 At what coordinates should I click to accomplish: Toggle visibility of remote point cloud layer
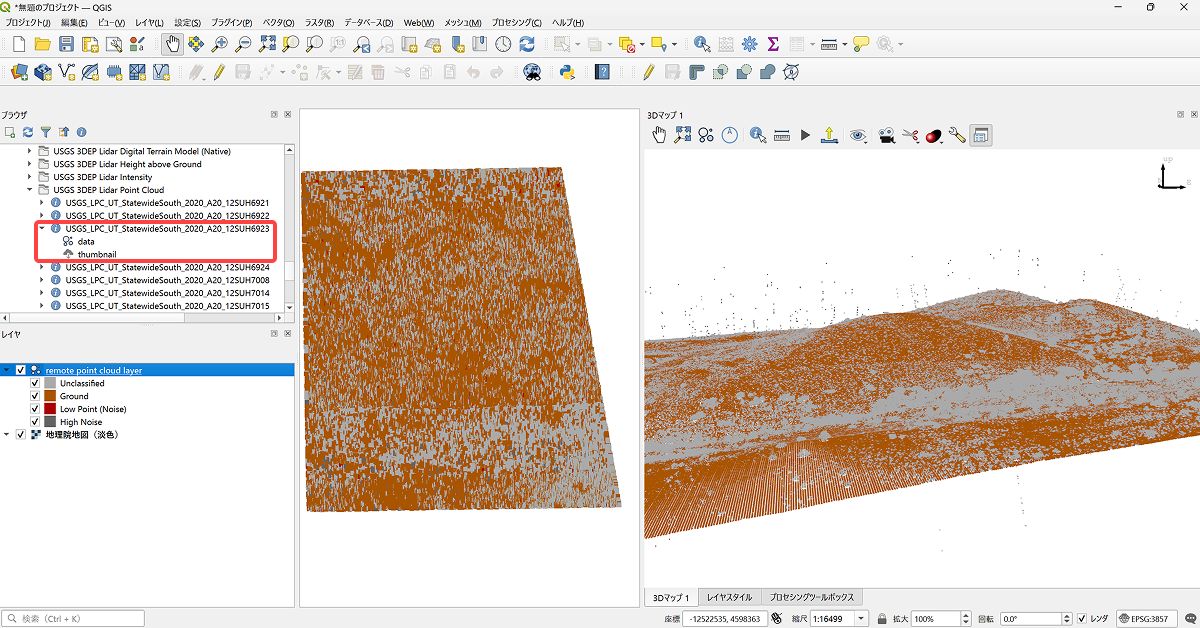point(21,370)
